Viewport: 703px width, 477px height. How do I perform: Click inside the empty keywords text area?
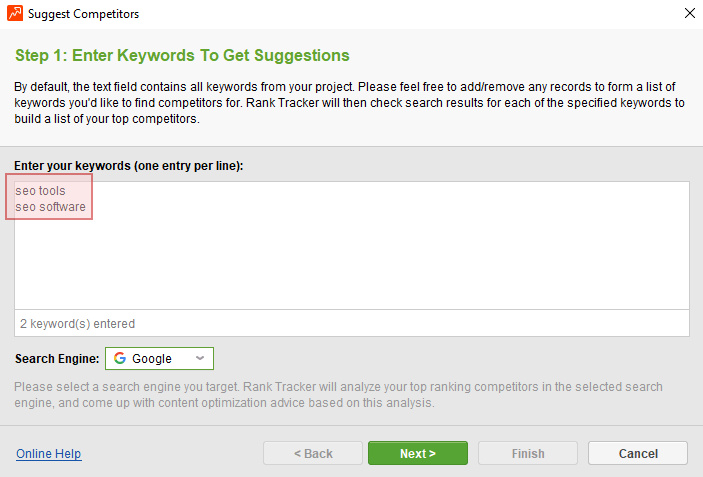pos(352,260)
